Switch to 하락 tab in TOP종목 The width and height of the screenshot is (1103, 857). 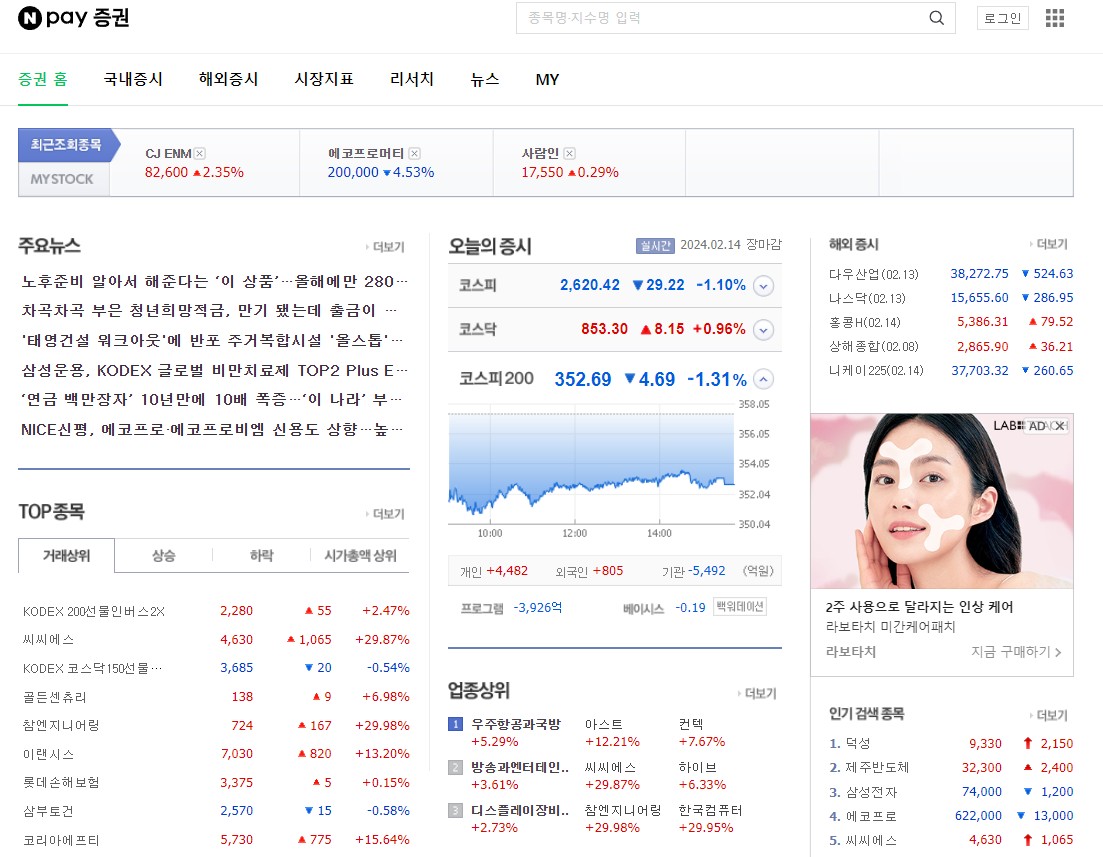(262, 555)
